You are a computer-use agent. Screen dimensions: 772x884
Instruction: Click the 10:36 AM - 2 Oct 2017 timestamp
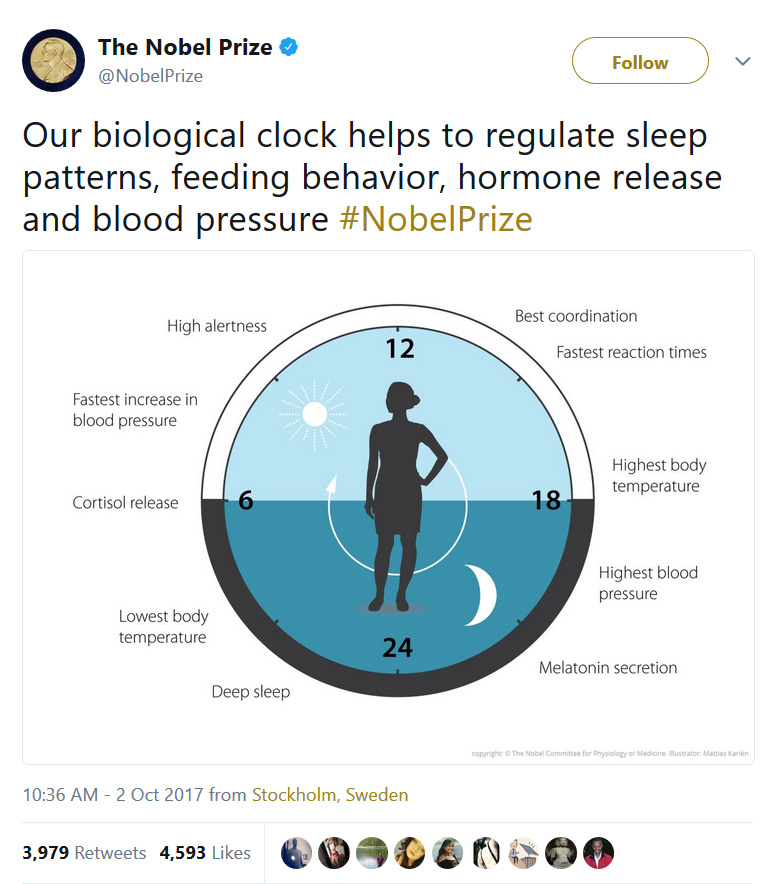click(114, 795)
